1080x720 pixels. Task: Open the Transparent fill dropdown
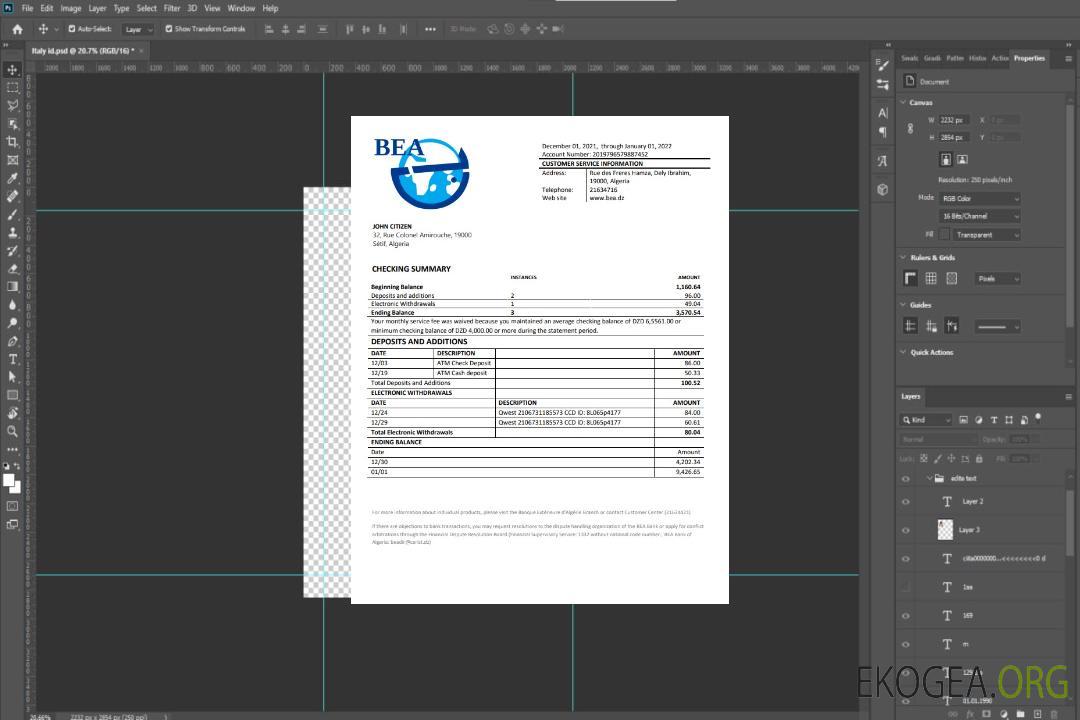coord(985,235)
